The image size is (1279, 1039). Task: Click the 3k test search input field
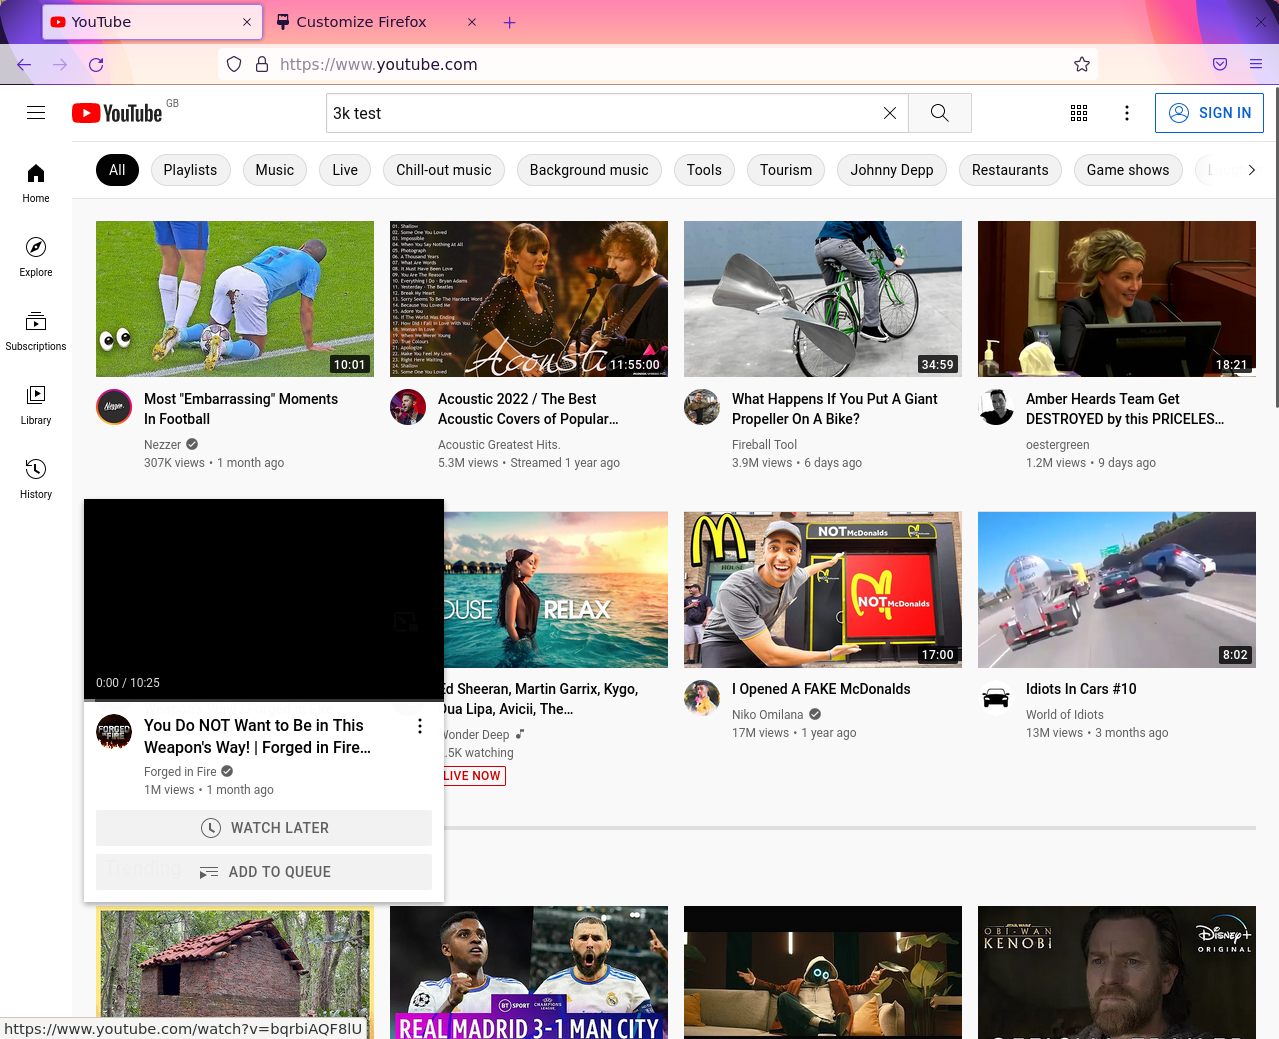coord(603,113)
